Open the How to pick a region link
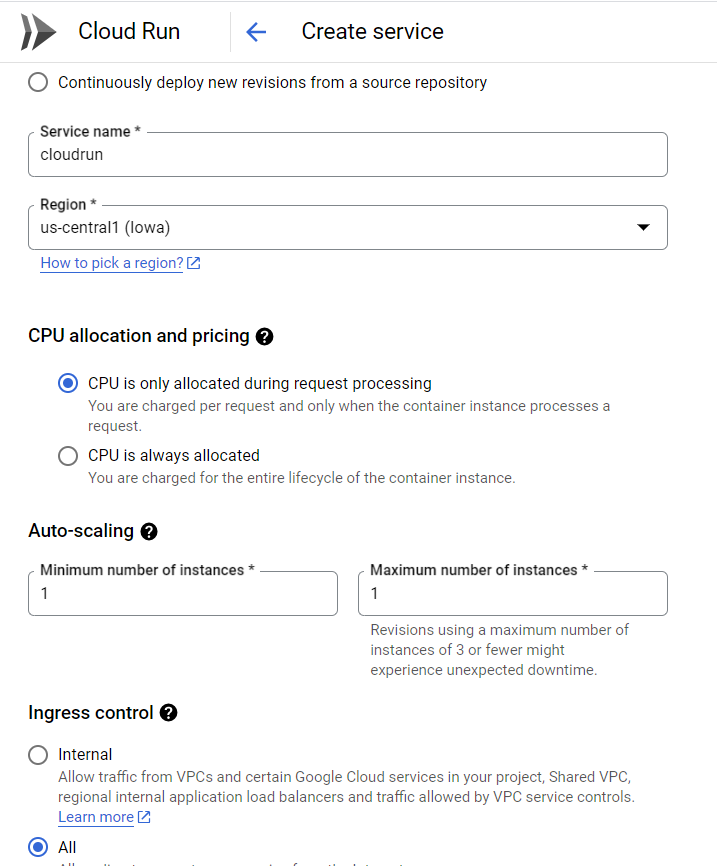Viewport: 717px width, 866px height. pyautogui.click(x=112, y=264)
